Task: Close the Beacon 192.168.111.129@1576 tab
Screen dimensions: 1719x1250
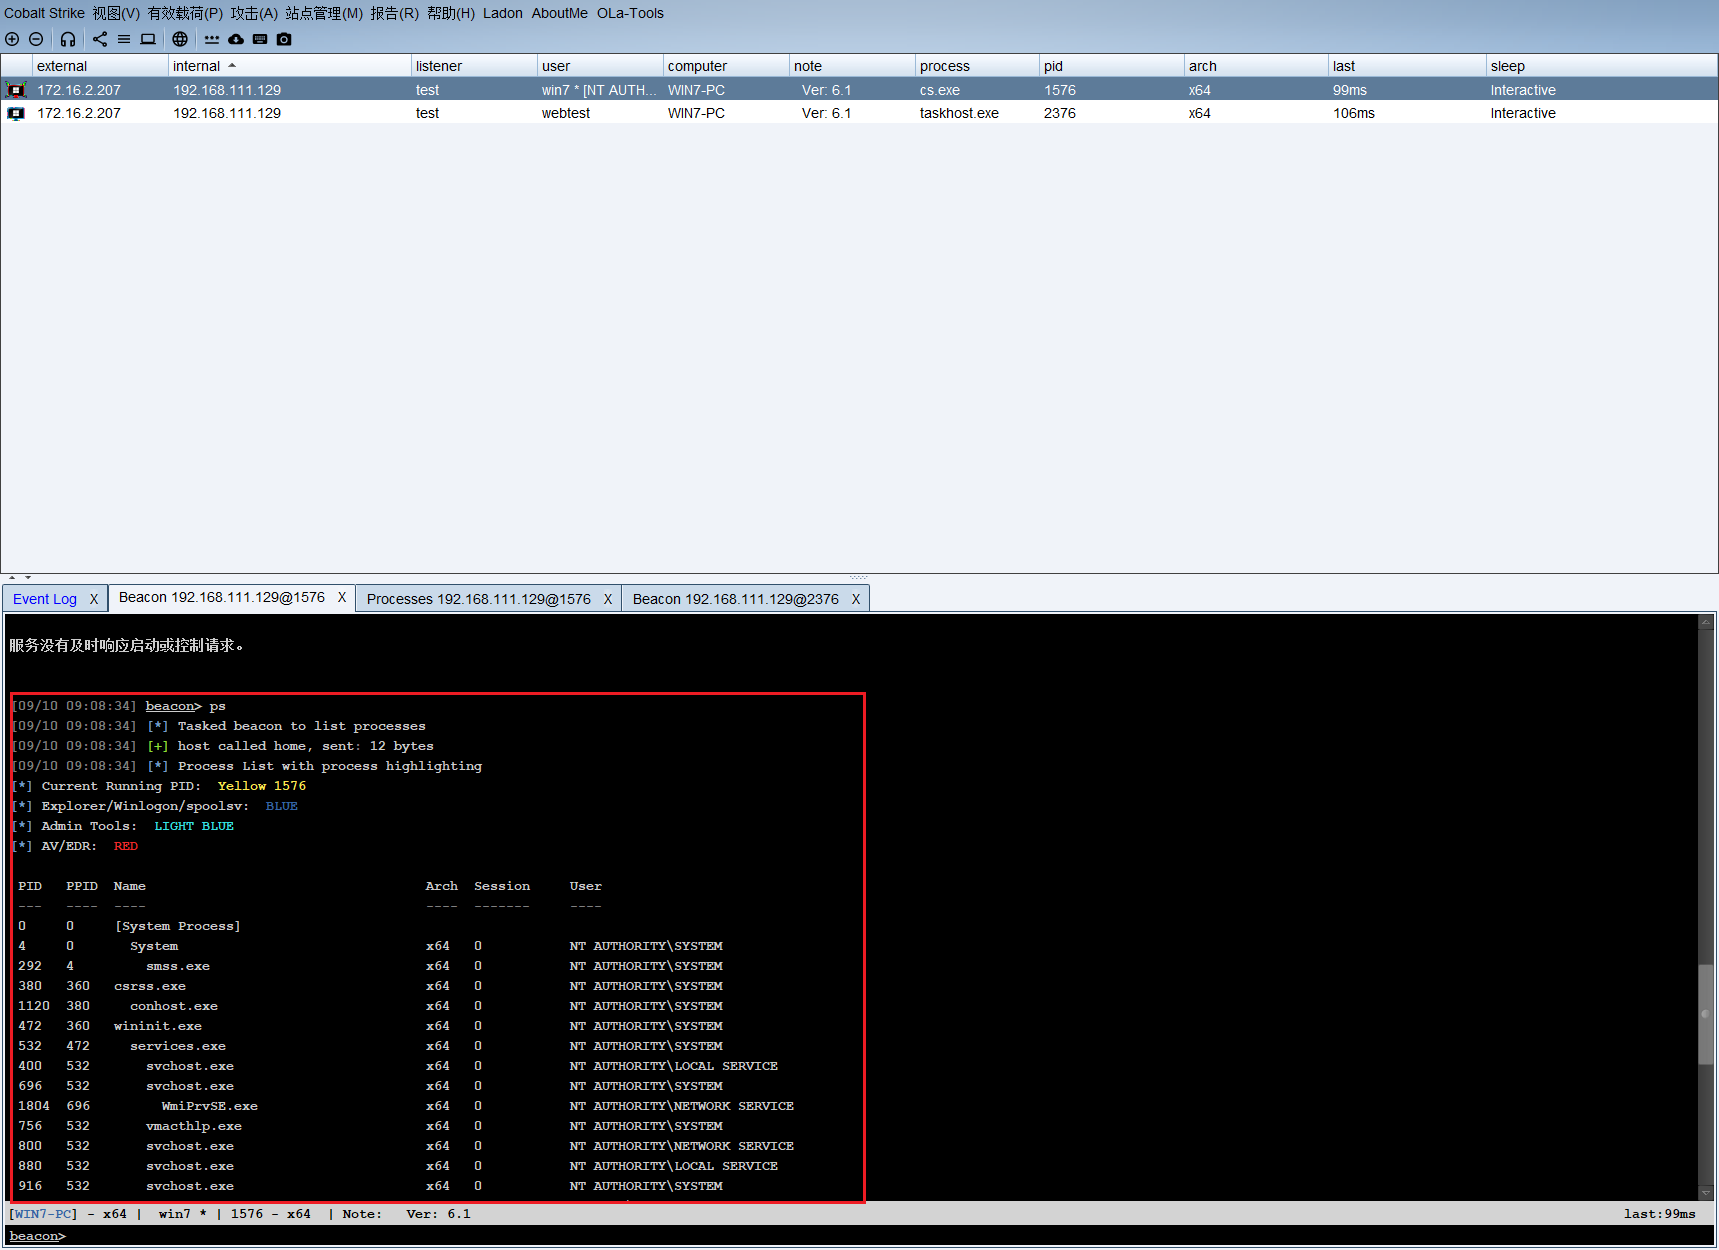Action: pos(342,597)
